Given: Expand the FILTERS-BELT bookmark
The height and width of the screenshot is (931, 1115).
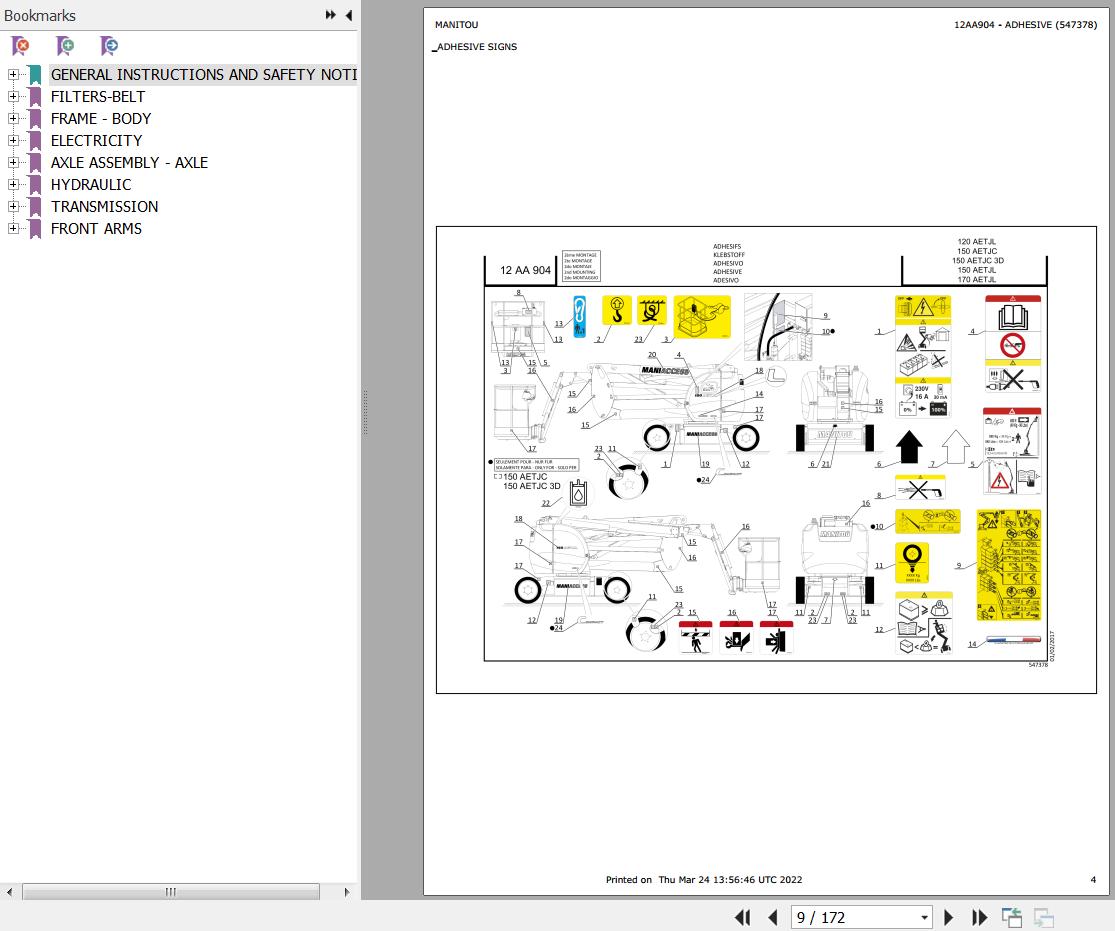Looking at the screenshot, I should [x=13, y=96].
